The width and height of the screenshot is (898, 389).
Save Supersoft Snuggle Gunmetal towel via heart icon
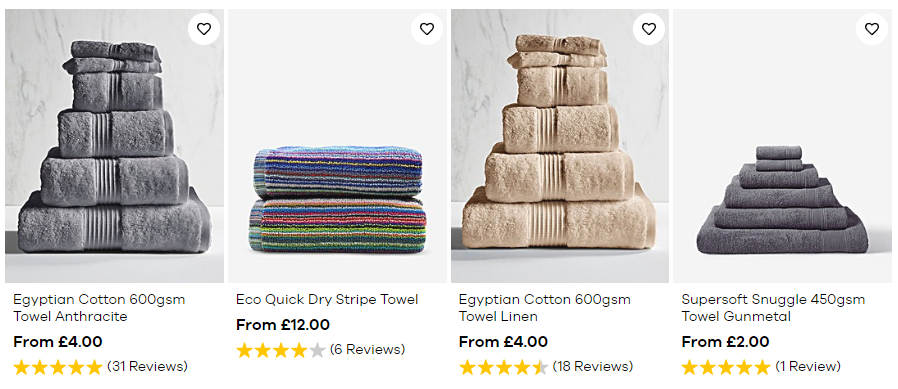click(872, 29)
